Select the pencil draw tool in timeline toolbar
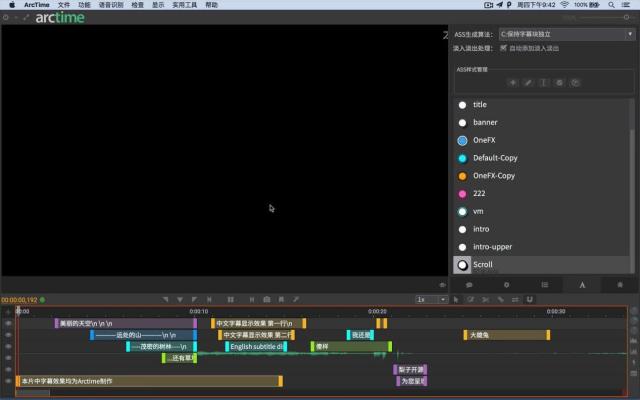The height and width of the screenshot is (400, 640). pyautogui.click(x=471, y=300)
